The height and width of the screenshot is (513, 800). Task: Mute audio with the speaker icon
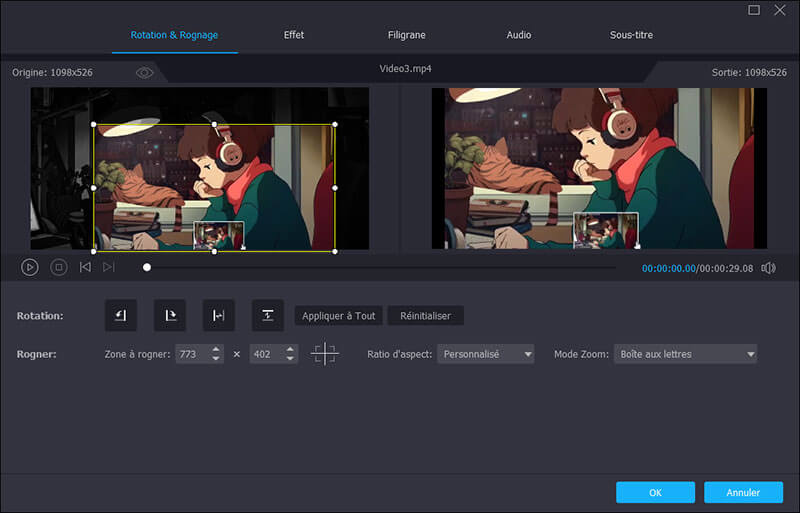(x=768, y=268)
